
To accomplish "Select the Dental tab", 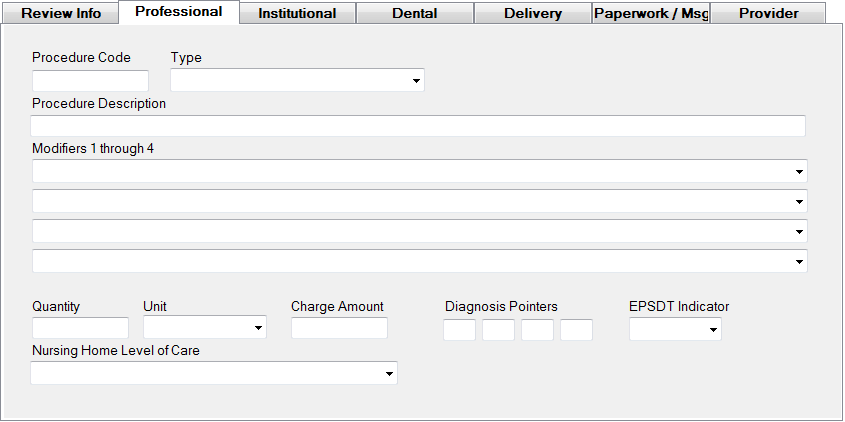I will (414, 13).
